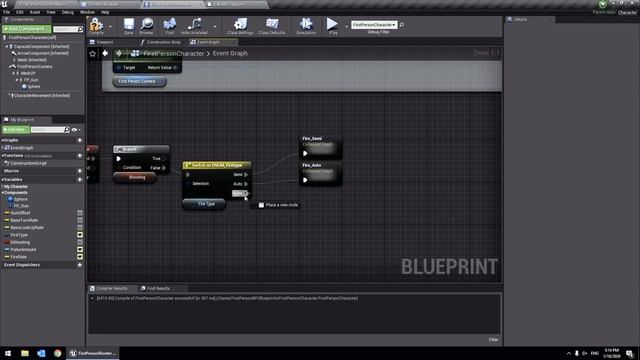The height and width of the screenshot is (360, 640).
Task: Open Class Settings
Action: pos(240,26)
